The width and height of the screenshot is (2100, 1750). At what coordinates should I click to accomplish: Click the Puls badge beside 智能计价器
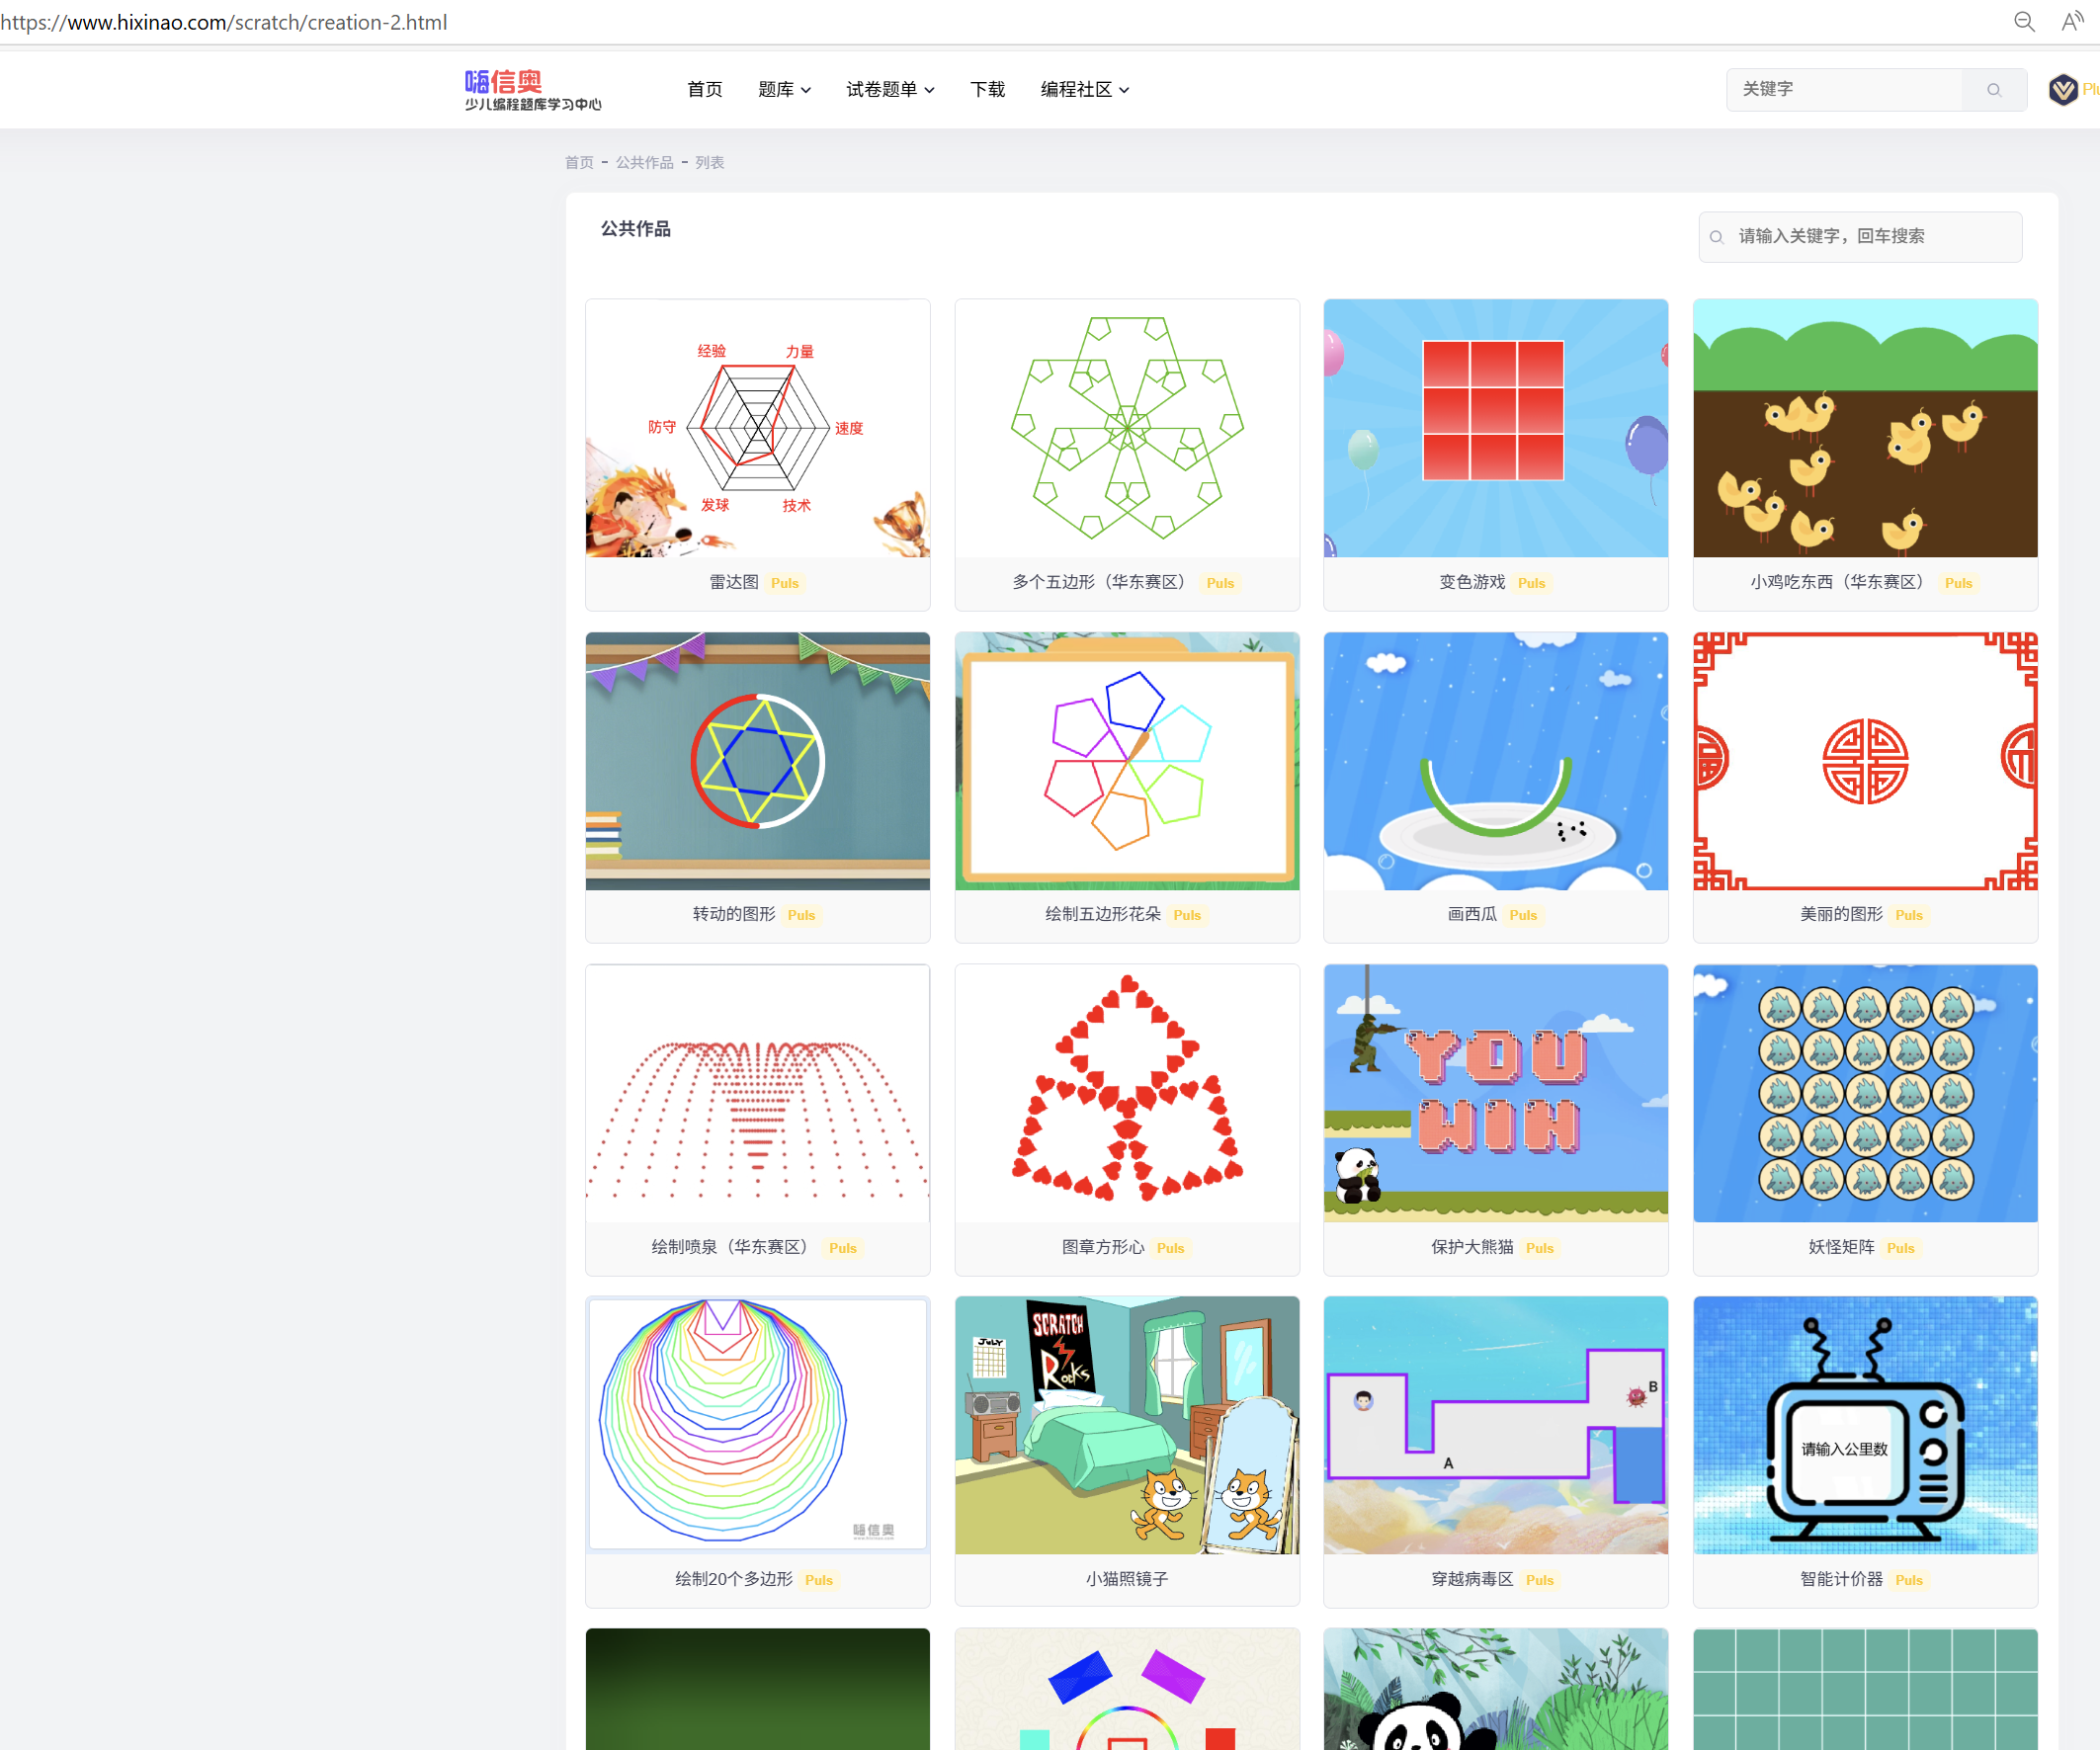click(x=1908, y=1580)
